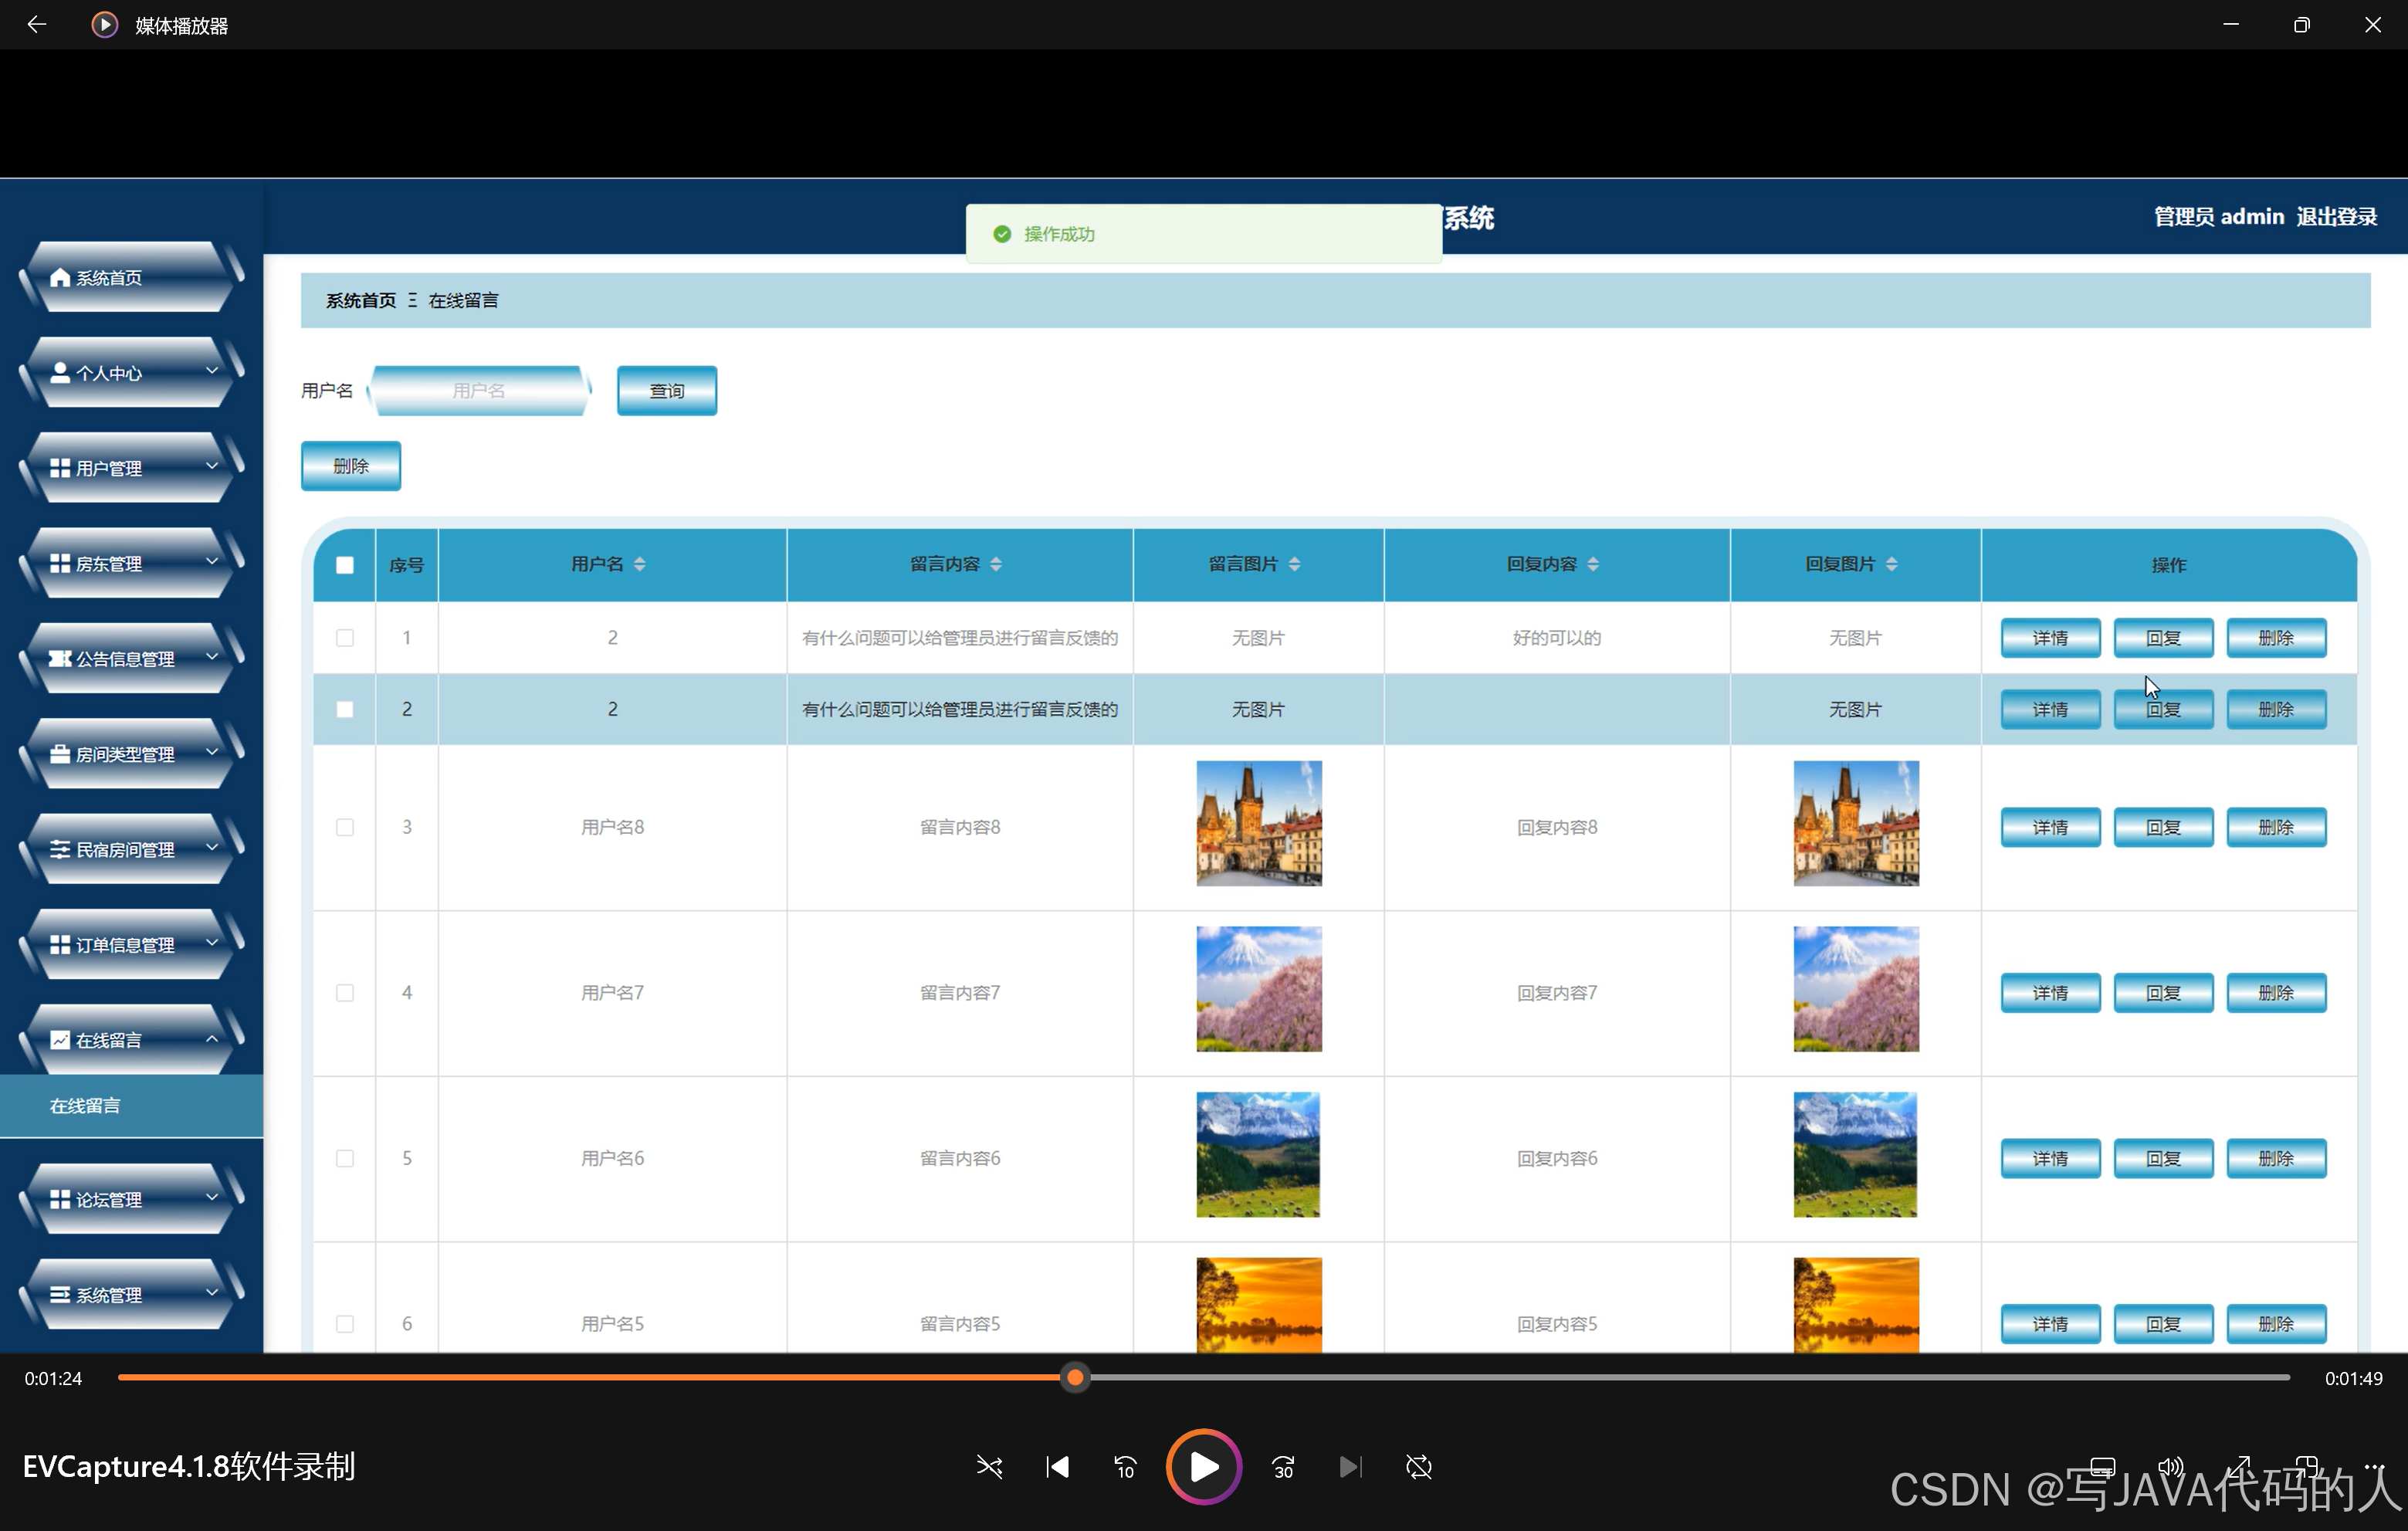Check the select-all checkbox in table header

tap(345, 565)
